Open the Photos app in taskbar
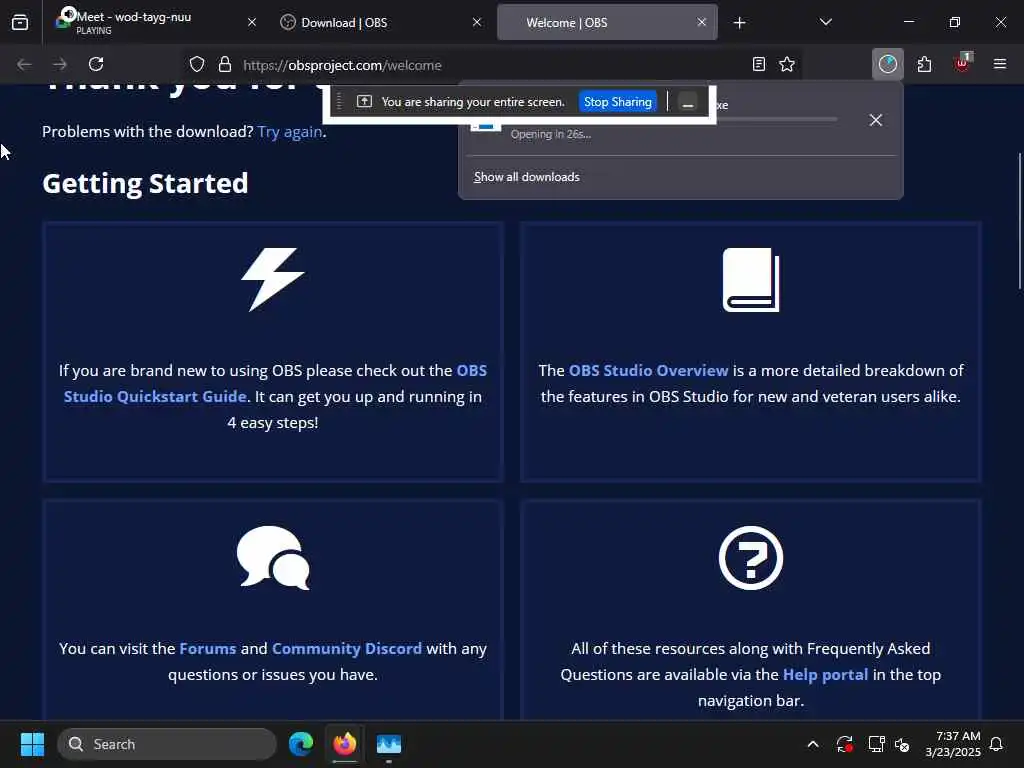Image resolution: width=1024 pixels, height=768 pixels. click(389, 744)
